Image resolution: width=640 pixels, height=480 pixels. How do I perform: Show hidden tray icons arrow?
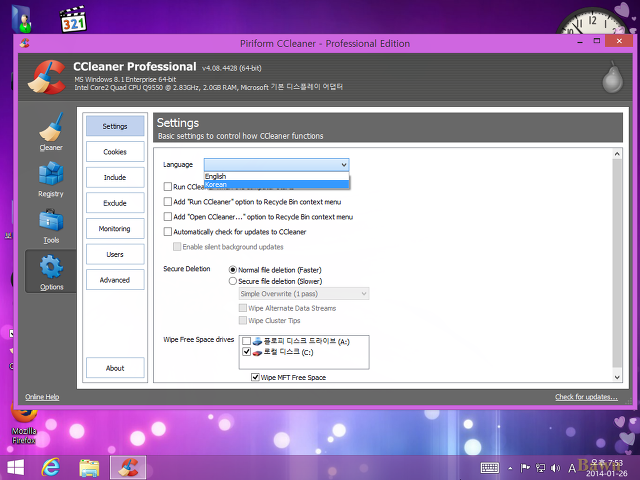click(x=510, y=468)
